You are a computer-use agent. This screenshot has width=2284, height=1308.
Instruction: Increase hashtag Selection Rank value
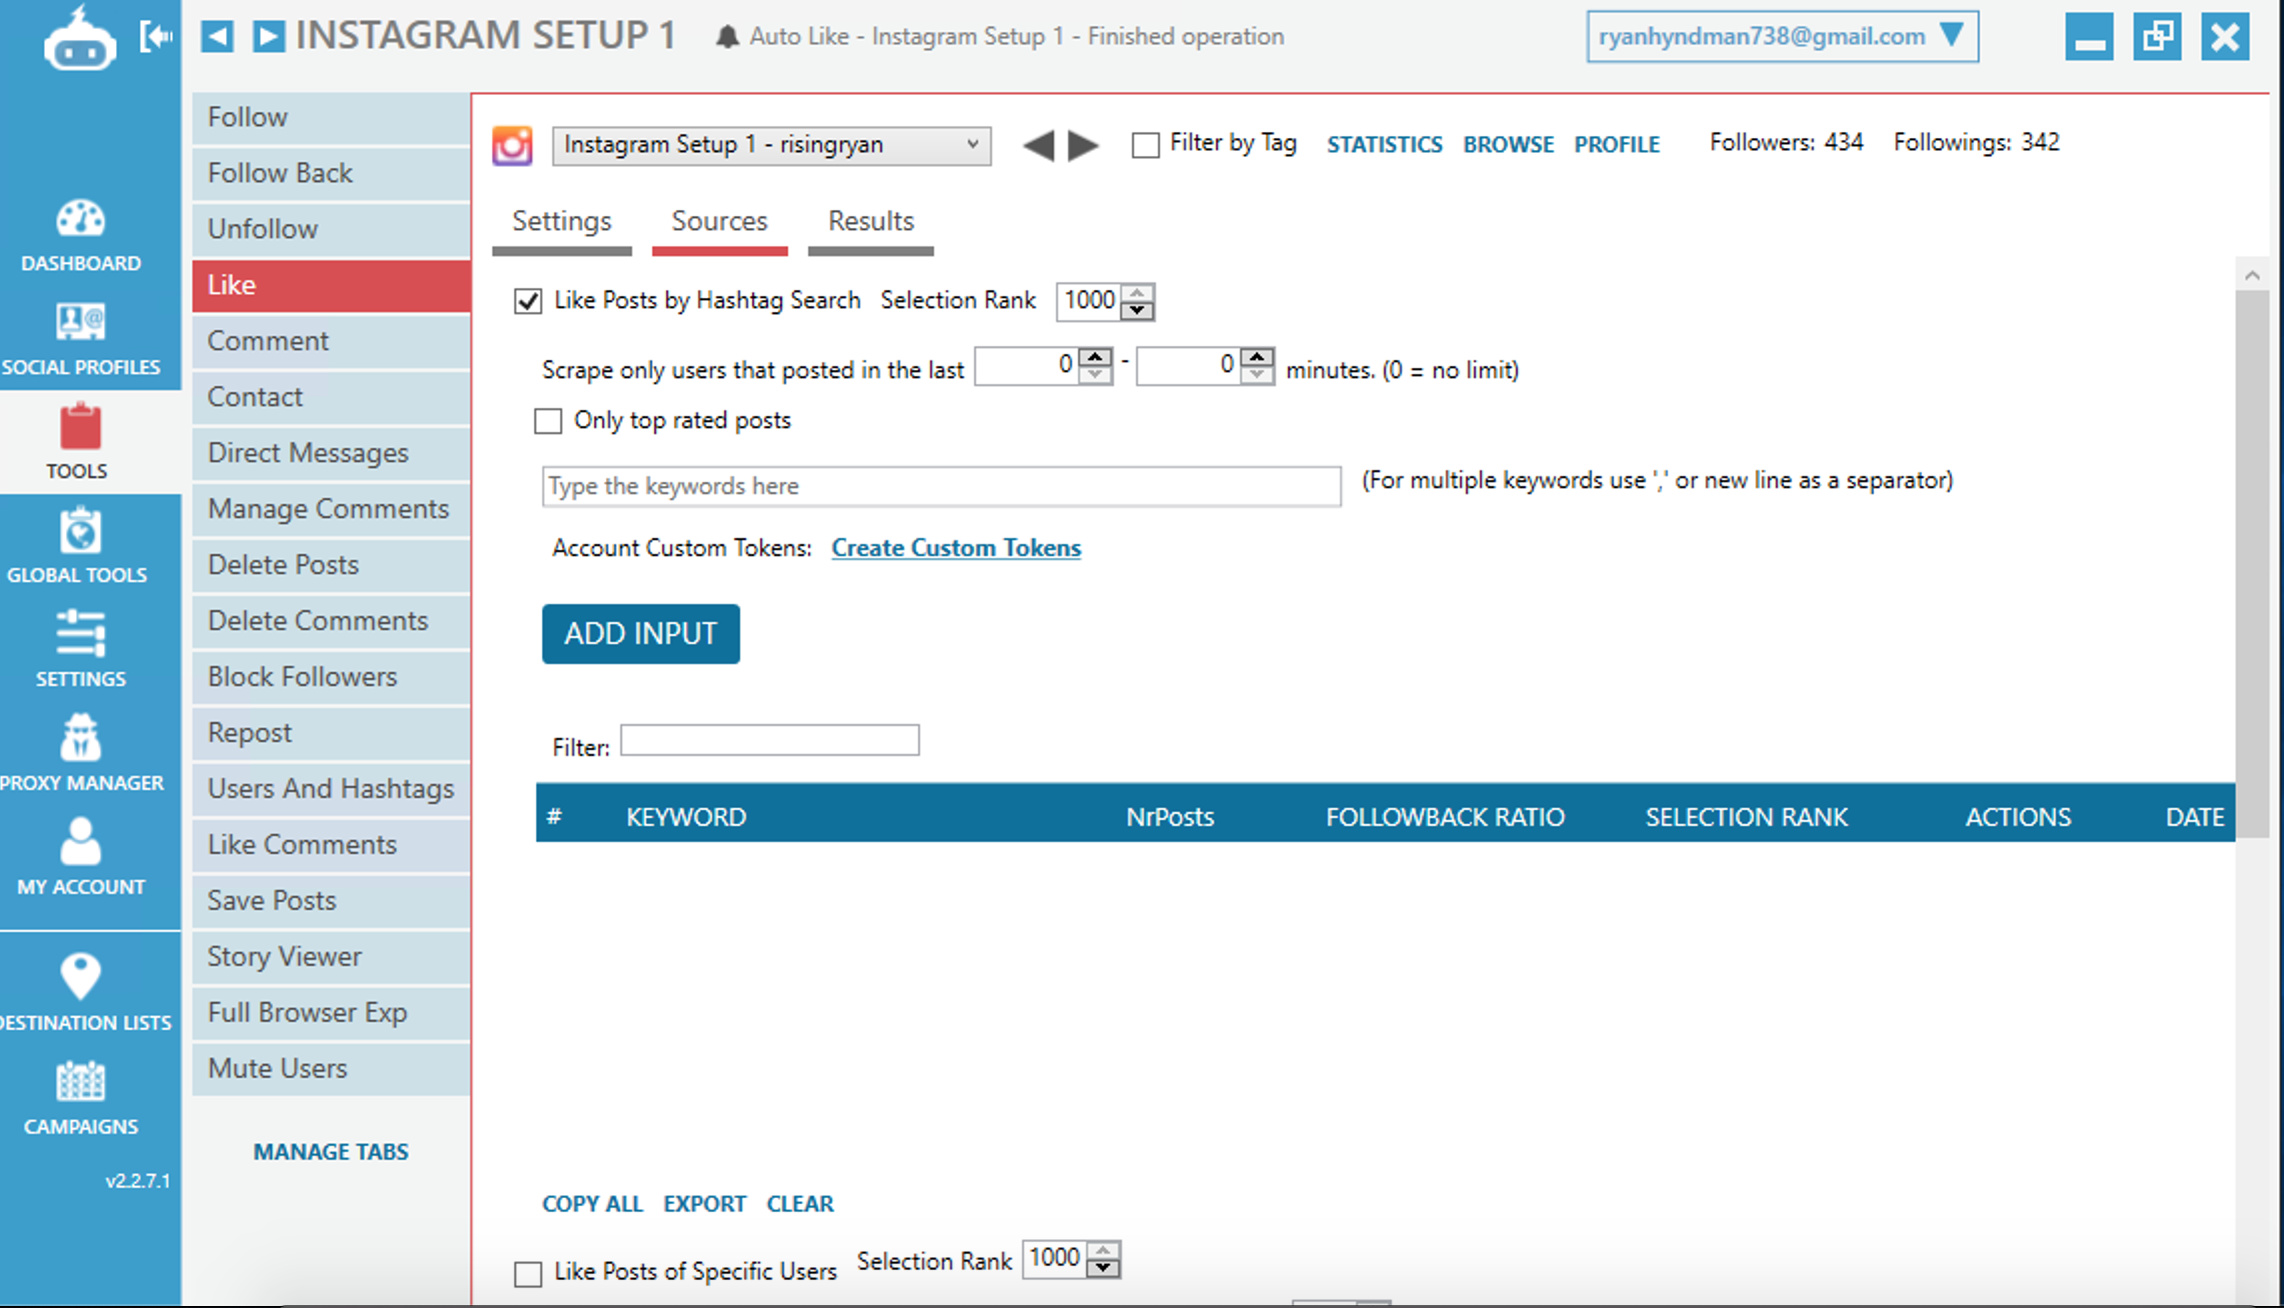tap(1137, 293)
